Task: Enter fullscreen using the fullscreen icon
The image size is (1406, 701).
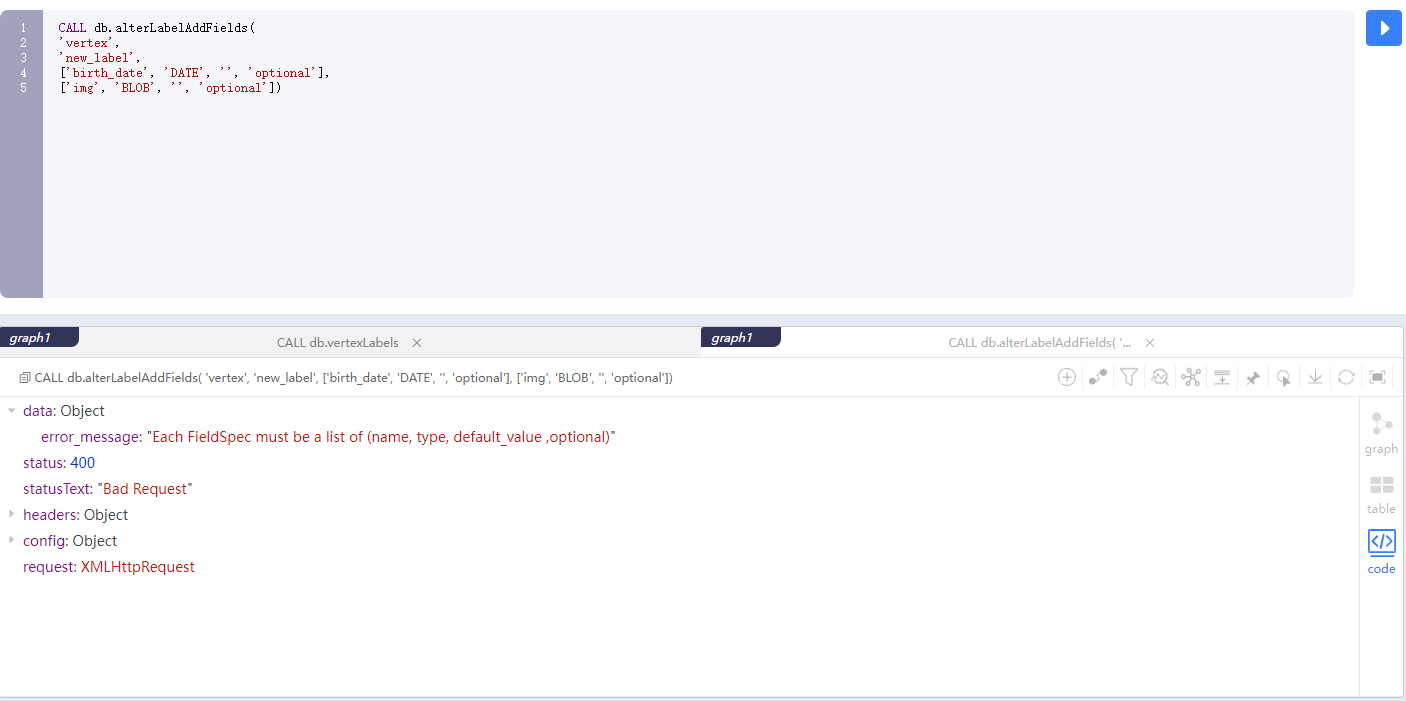Action: [1376, 377]
